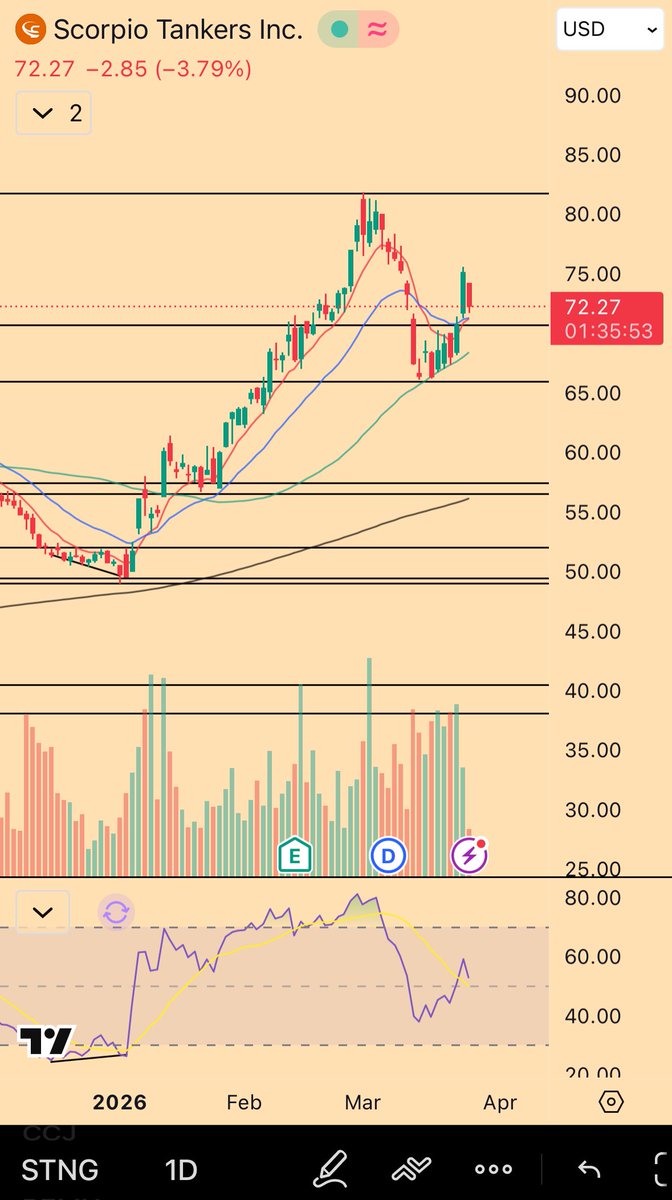
Task: Click the RSI 80.00 scale label
Action: point(593,897)
